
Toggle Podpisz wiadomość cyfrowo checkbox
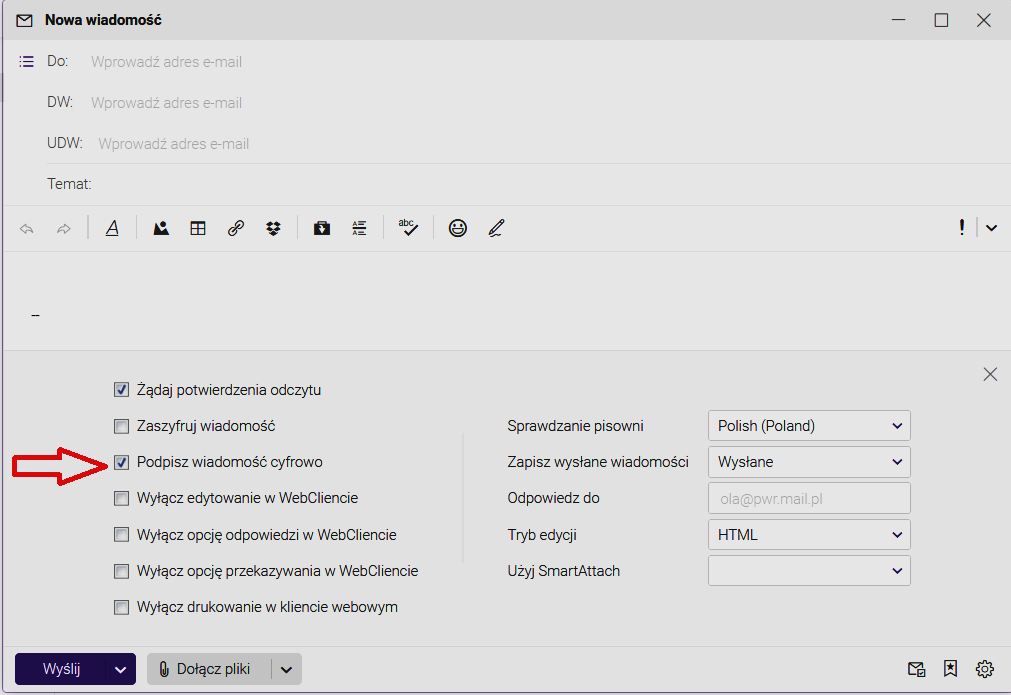pos(121,462)
